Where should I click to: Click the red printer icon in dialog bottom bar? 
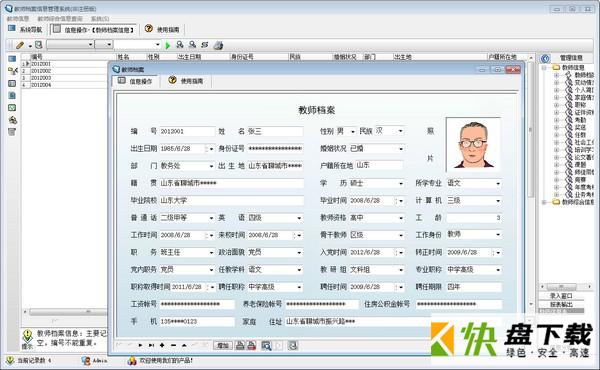pyautogui.click(x=251, y=346)
